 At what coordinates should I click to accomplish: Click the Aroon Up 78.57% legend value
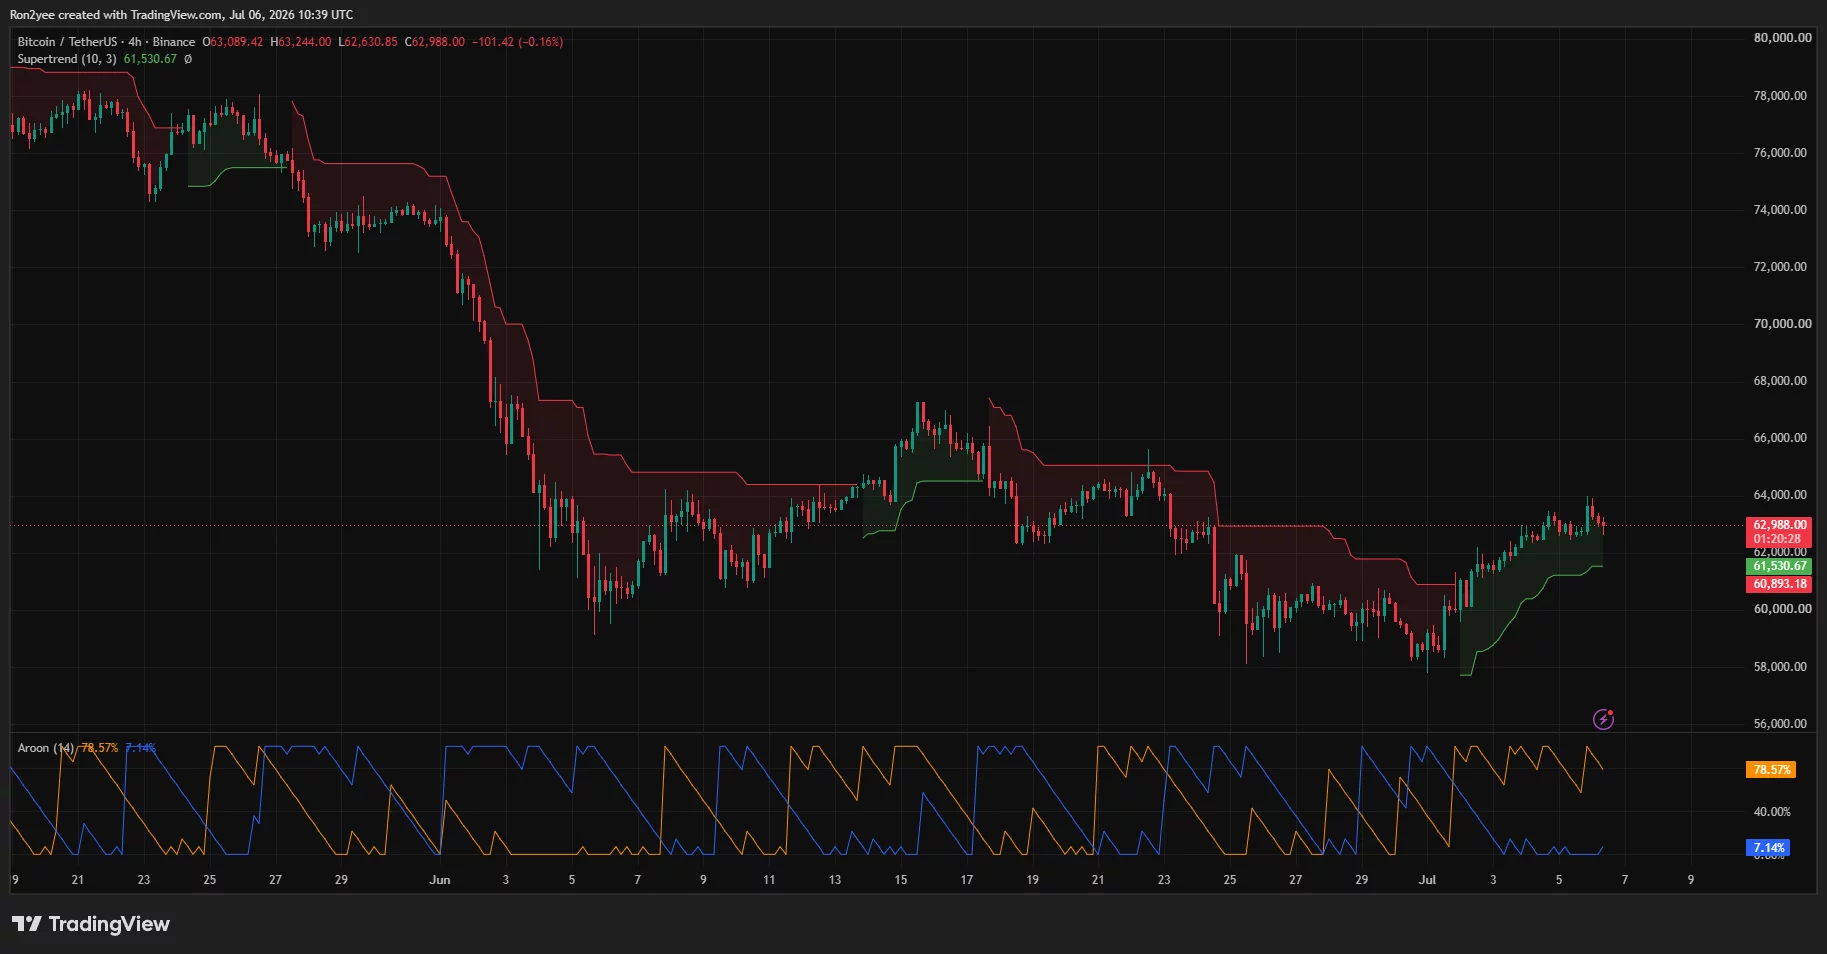point(99,748)
